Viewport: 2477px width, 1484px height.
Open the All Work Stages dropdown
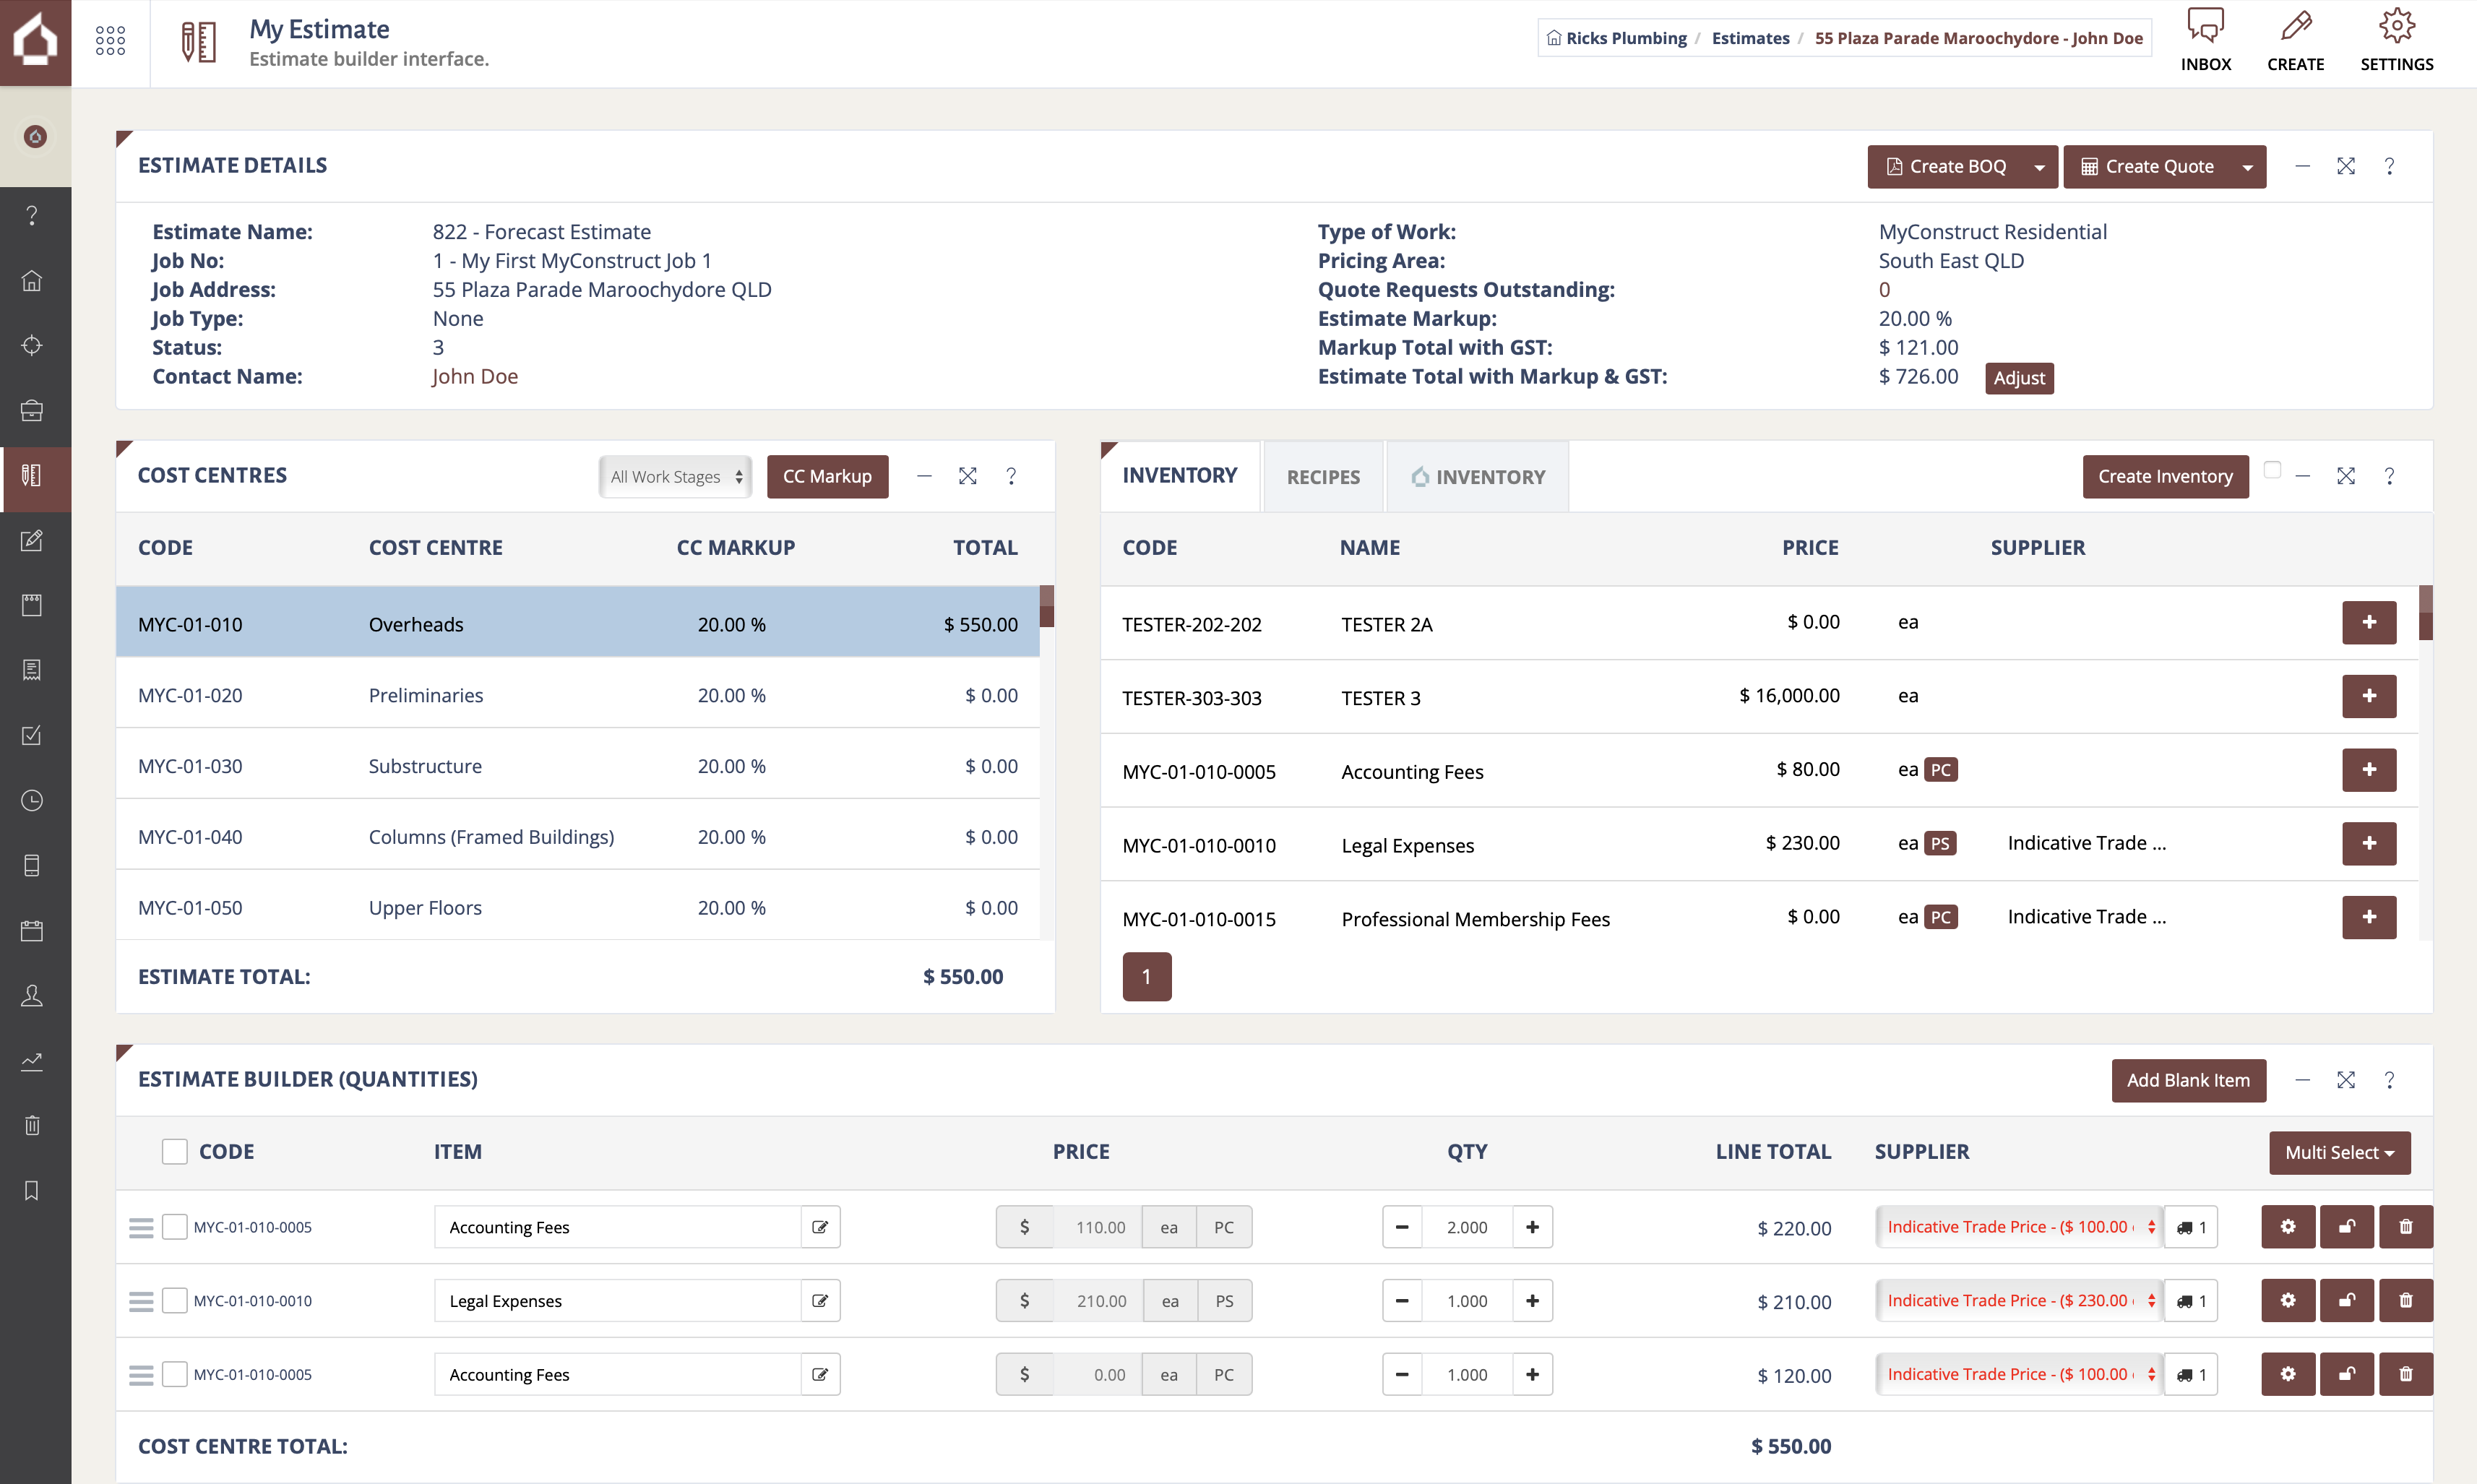coord(676,477)
